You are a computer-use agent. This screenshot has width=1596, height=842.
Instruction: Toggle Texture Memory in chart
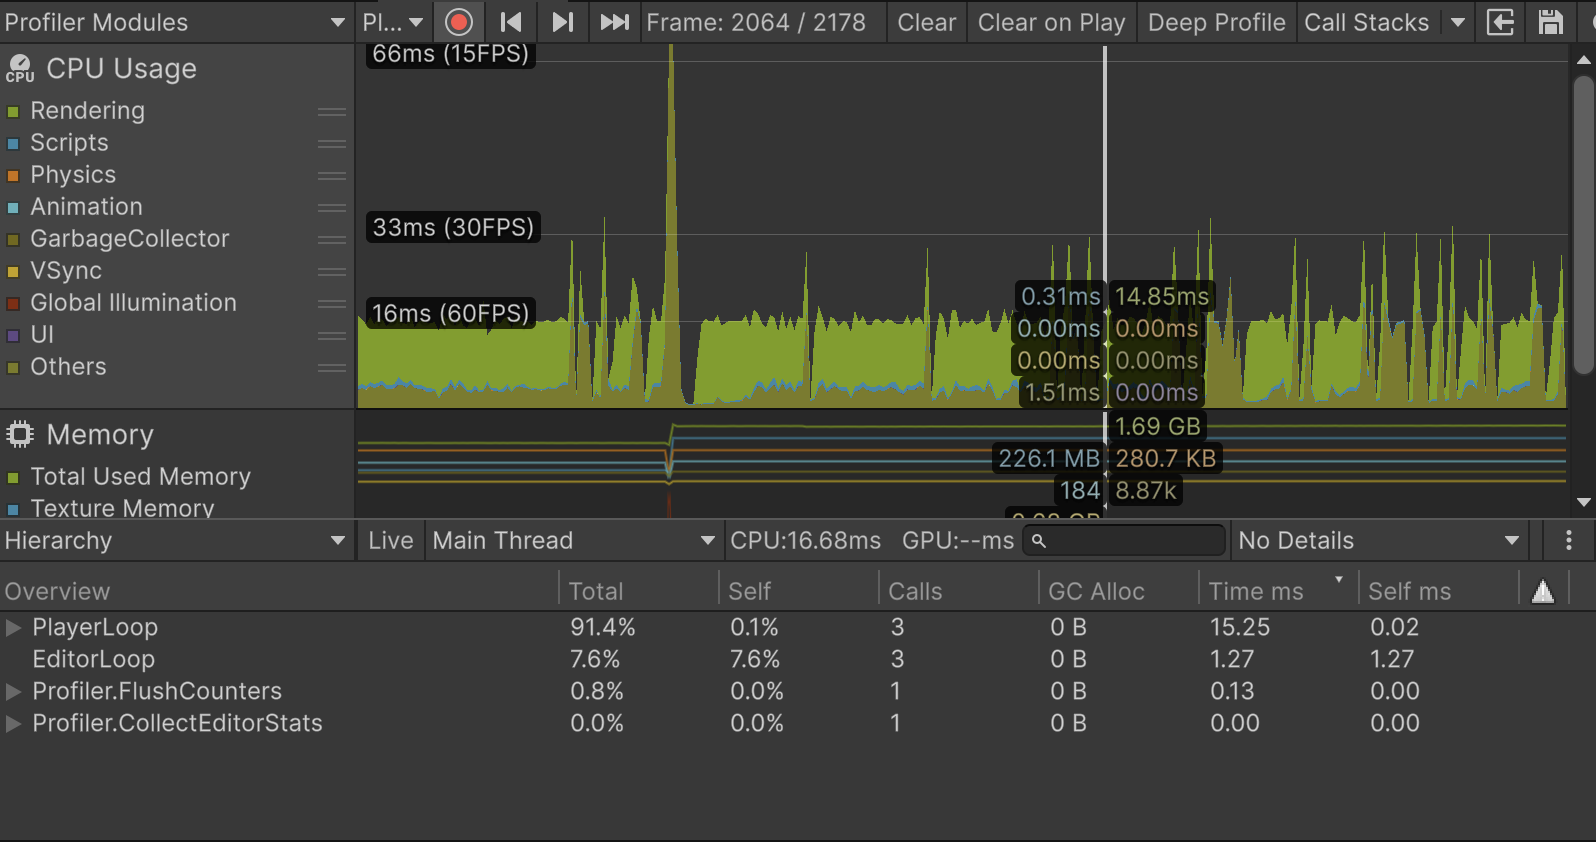point(13,510)
